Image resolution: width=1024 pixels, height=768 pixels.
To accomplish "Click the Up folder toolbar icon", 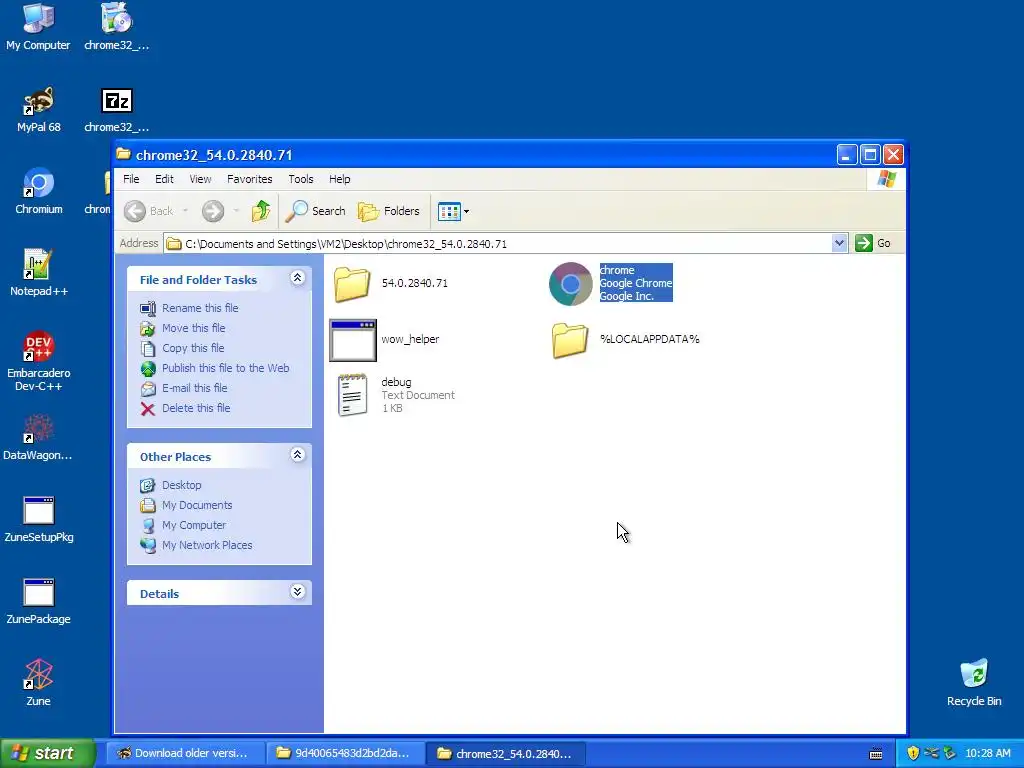I will [261, 211].
